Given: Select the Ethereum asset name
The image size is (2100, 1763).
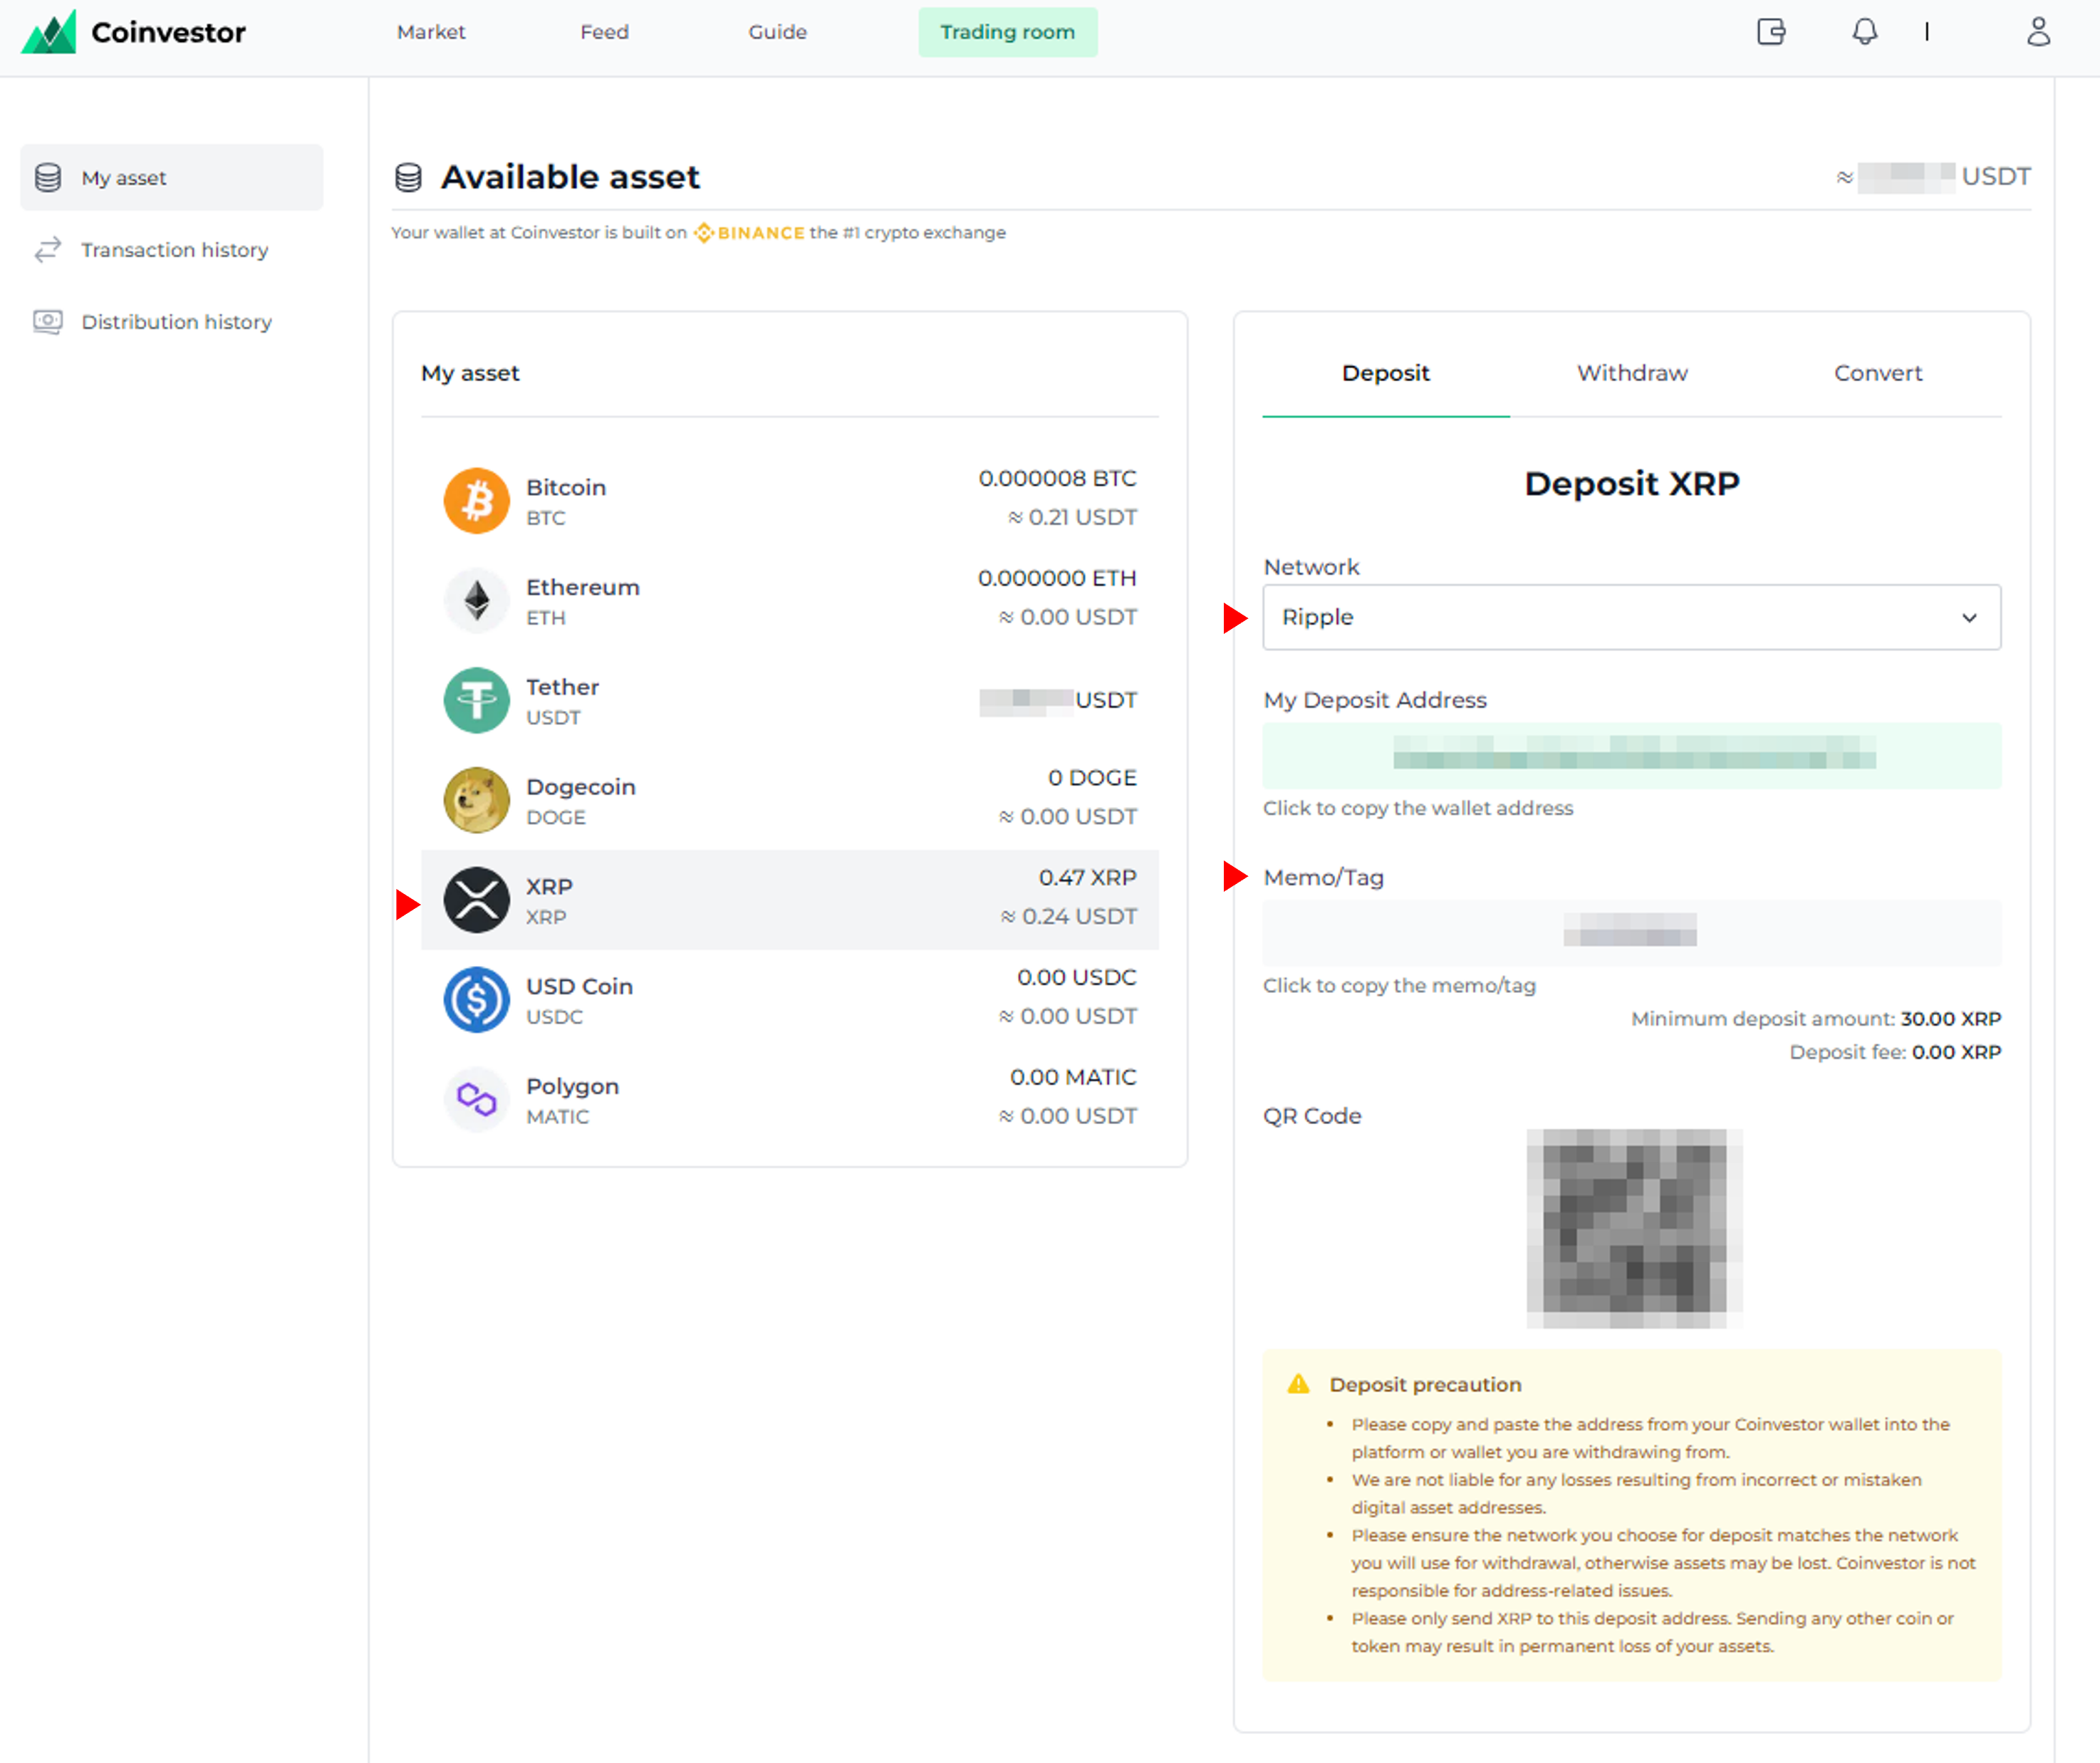Looking at the screenshot, I should point(583,587).
